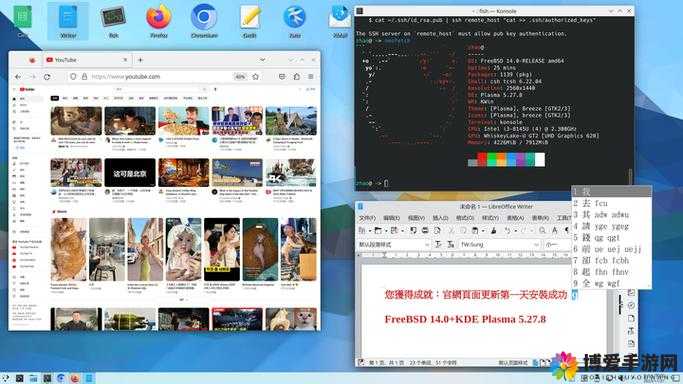The height and width of the screenshot is (384, 683).
Task: Create a new document in Writer toolbar
Action: click(362, 230)
